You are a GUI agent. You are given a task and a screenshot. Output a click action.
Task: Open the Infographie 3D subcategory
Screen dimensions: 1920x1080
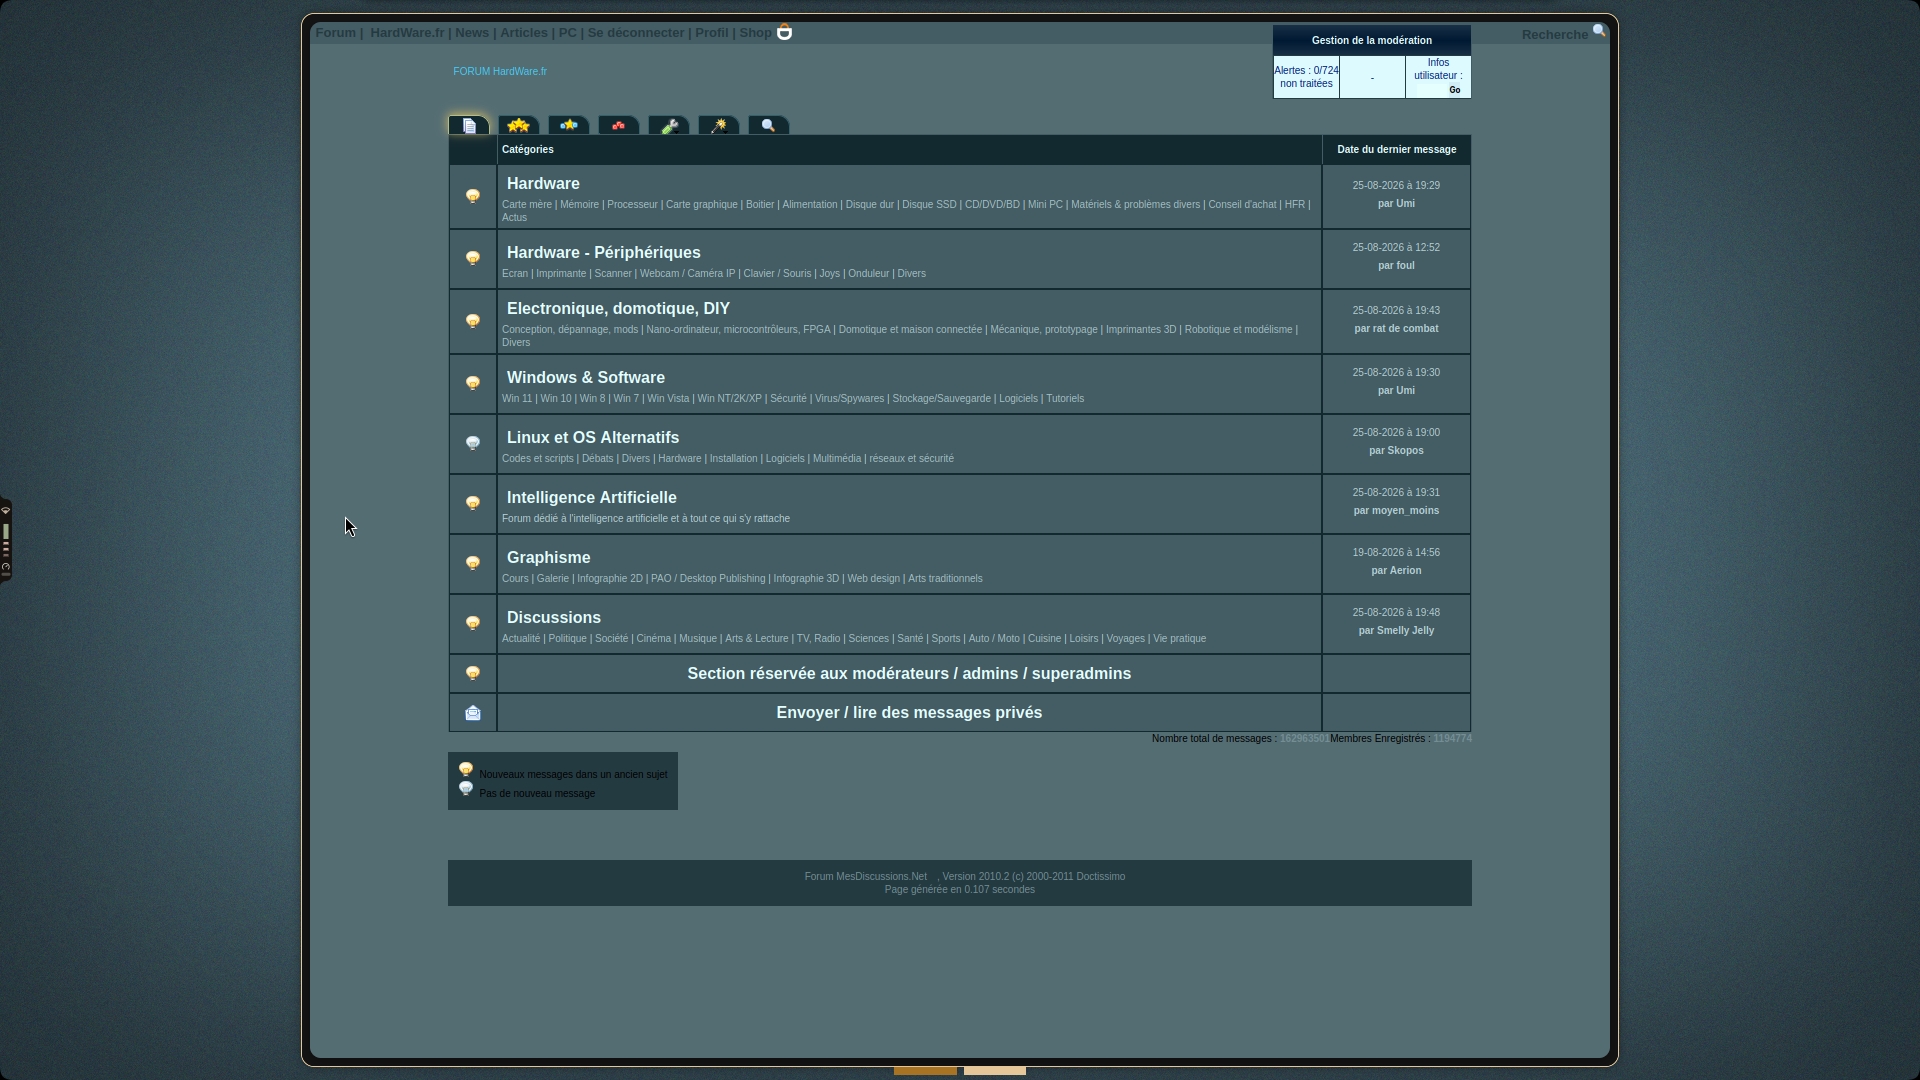806,579
